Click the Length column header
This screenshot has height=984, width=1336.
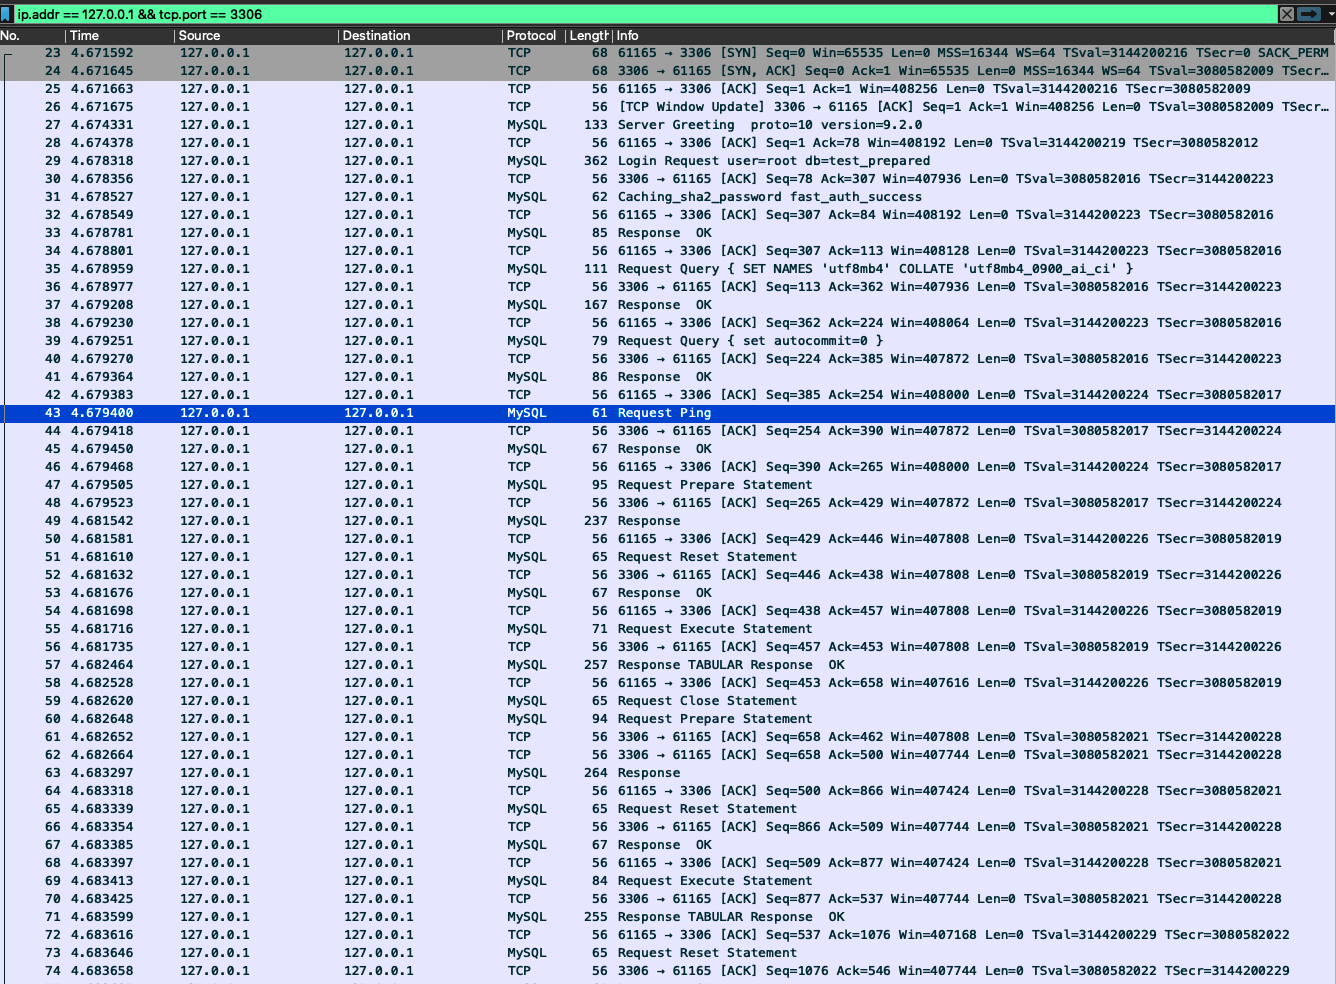(x=587, y=35)
